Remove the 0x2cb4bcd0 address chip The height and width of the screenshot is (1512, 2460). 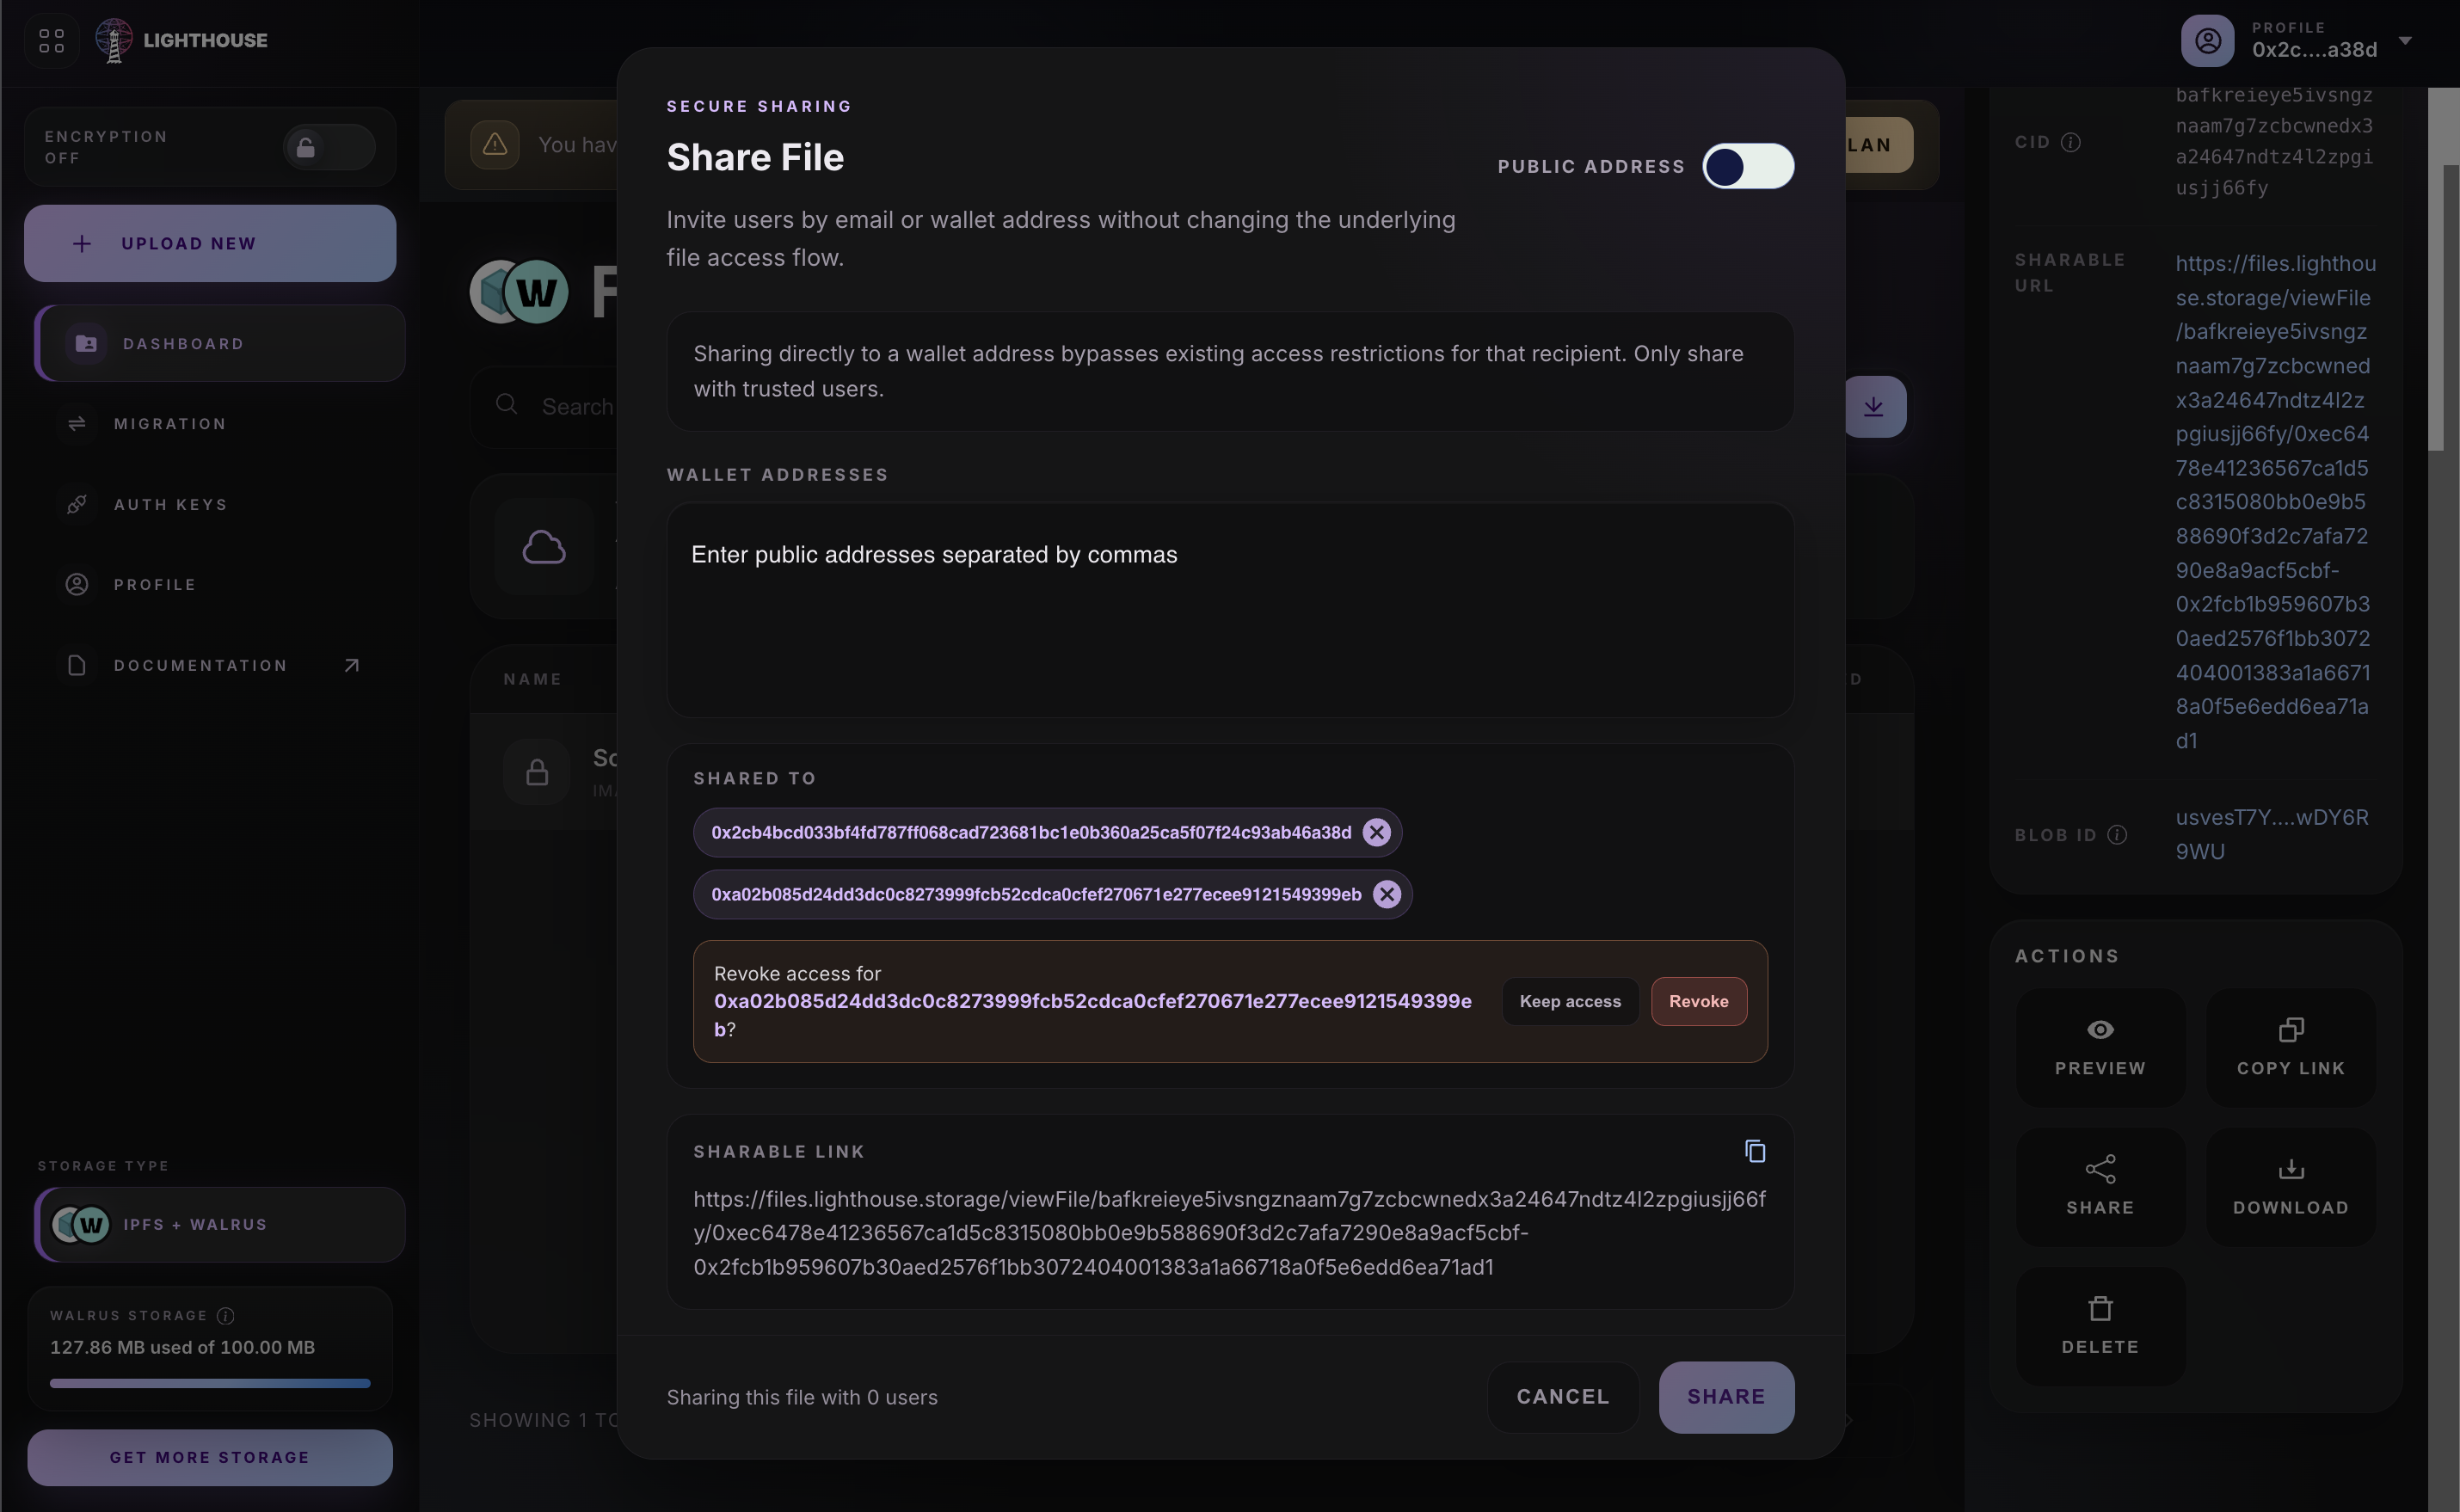pyautogui.click(x=1376, y=832)
